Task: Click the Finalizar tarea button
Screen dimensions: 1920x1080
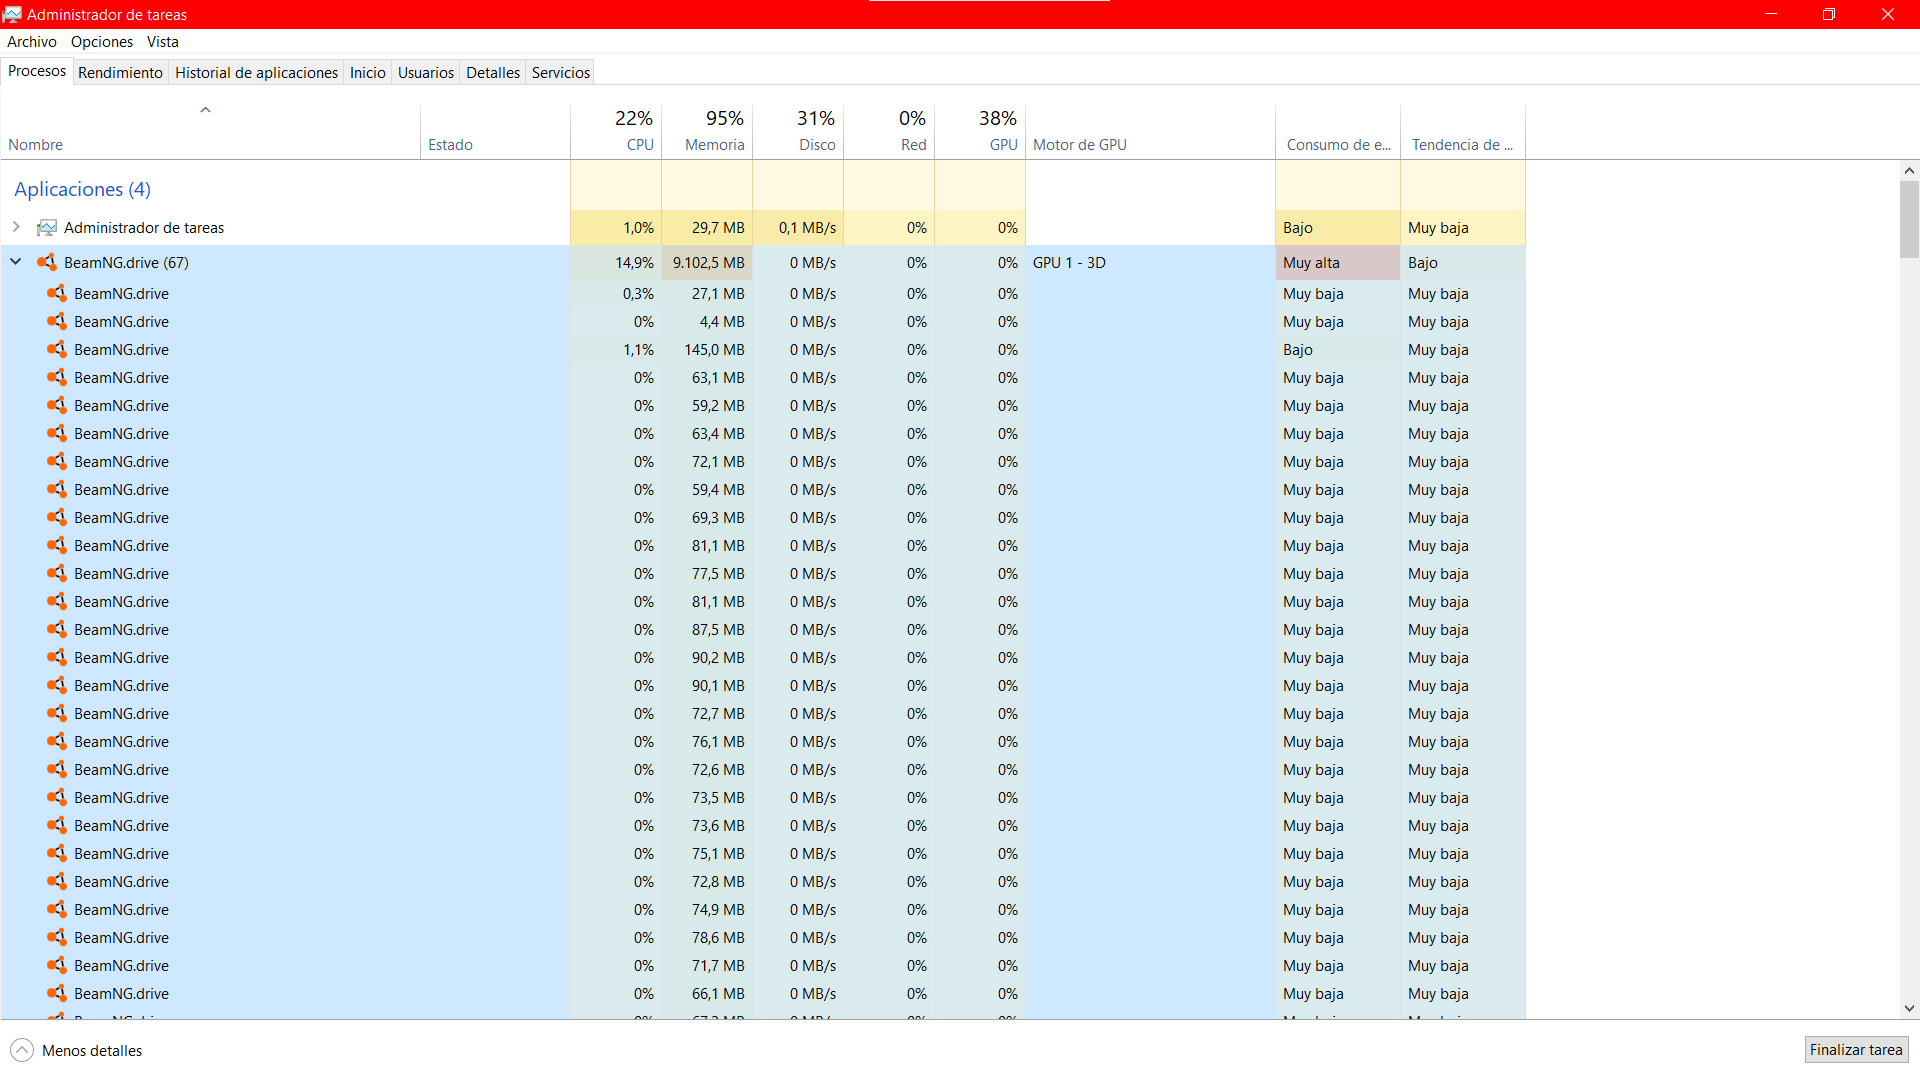Action: tap(1855, 1050)
